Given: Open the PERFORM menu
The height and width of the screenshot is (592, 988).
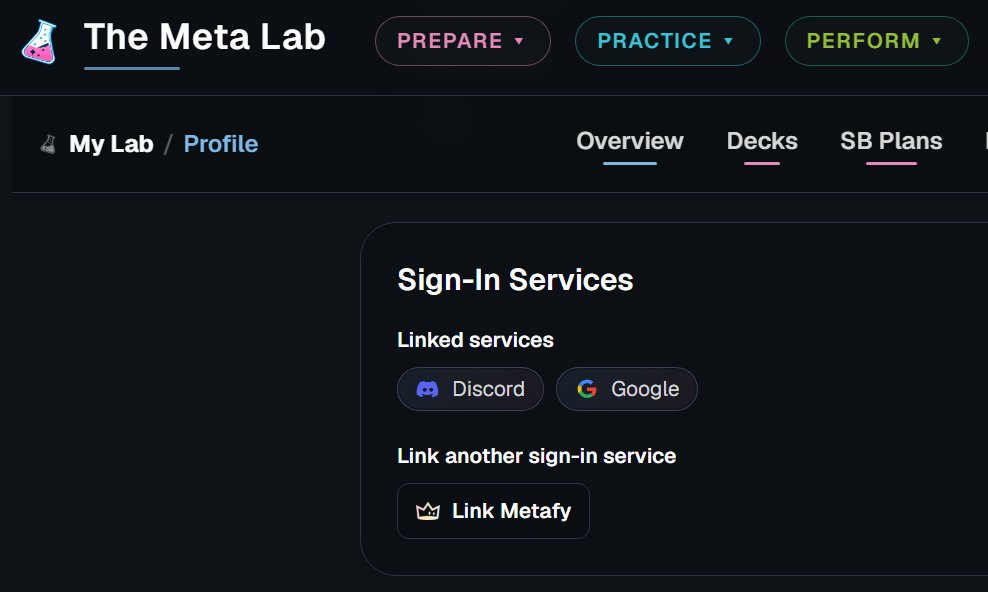Looking at the screenshot, I should 876,41.
